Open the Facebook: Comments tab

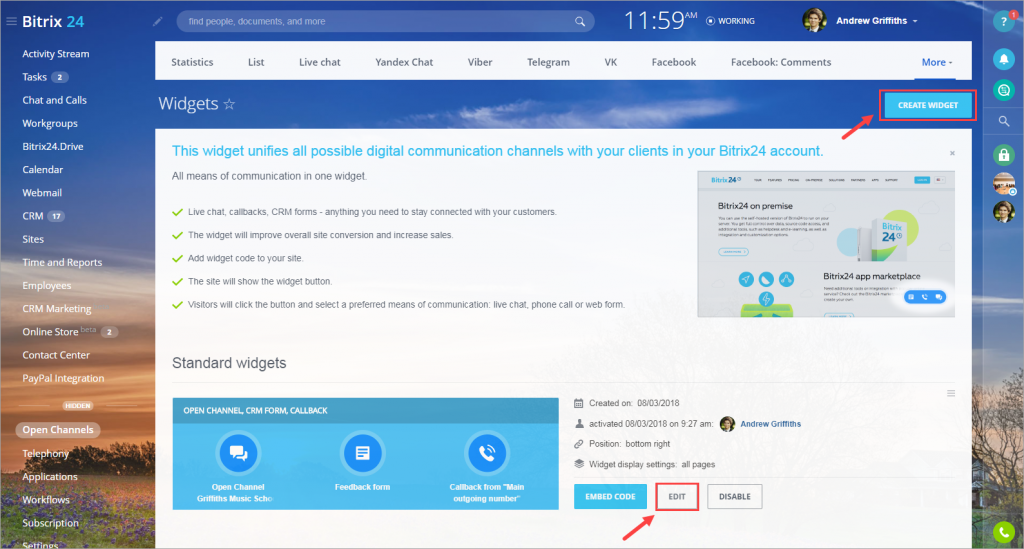(780, 62)
